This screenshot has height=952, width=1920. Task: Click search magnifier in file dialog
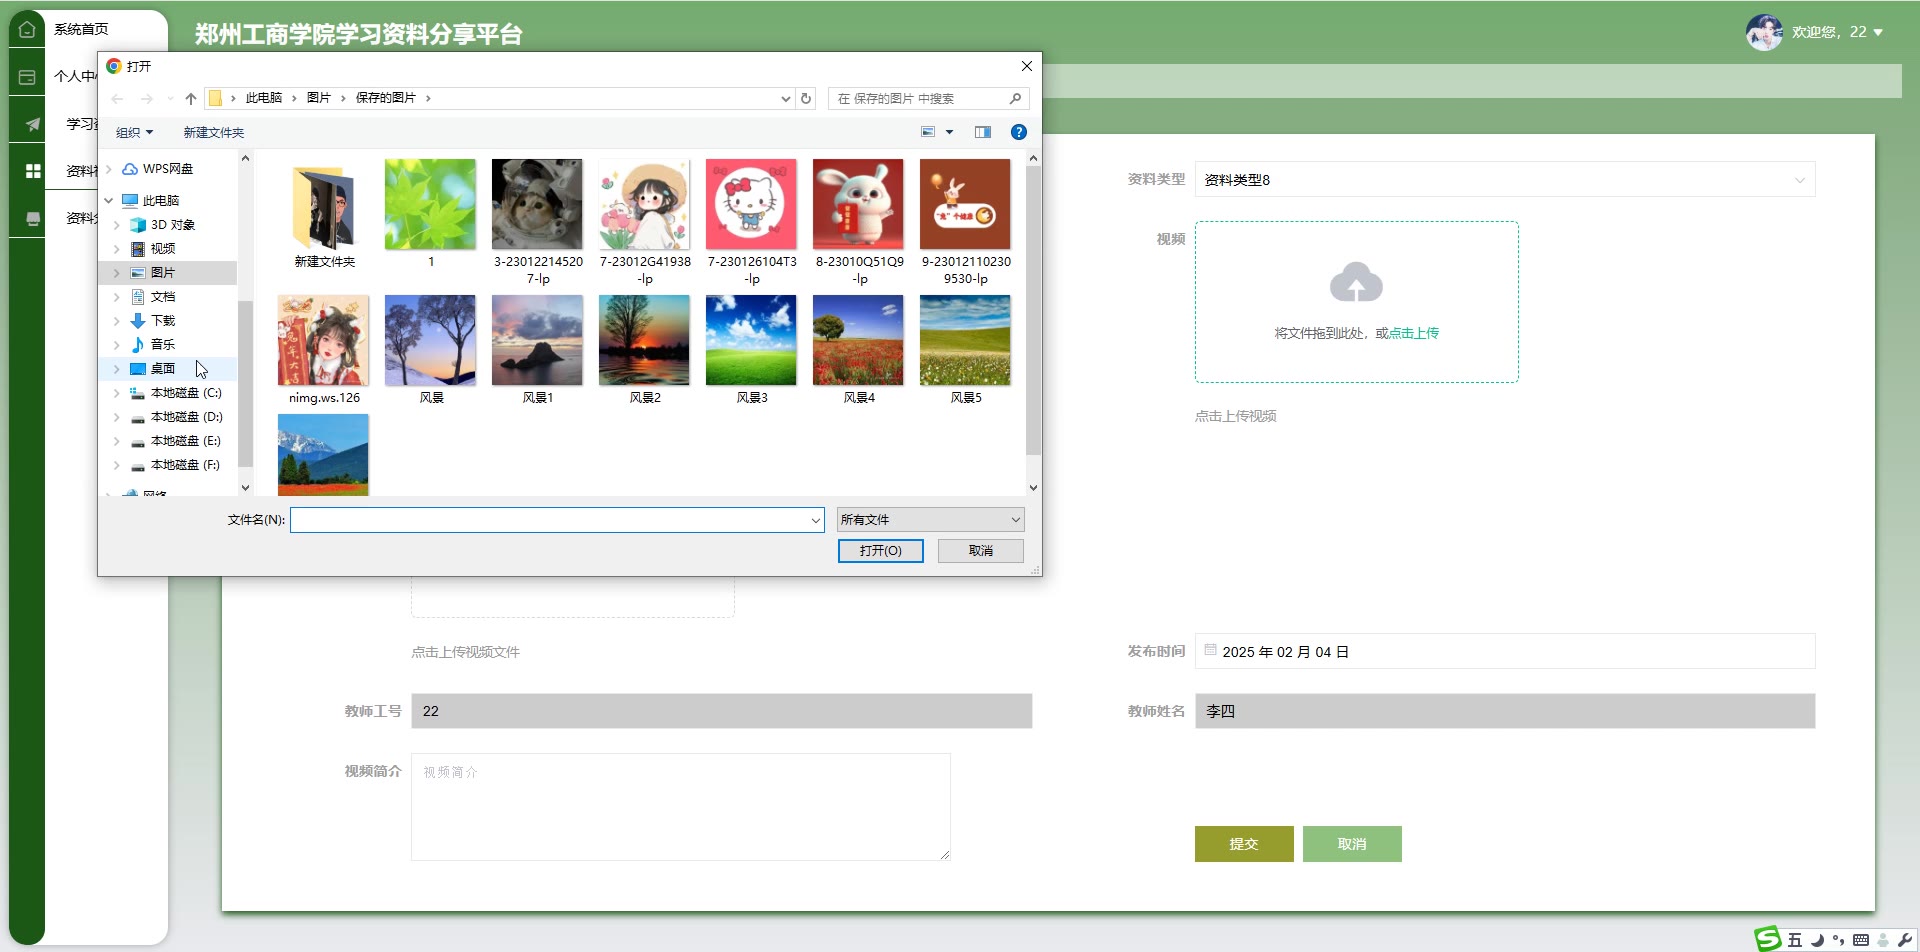point(1015,98)
